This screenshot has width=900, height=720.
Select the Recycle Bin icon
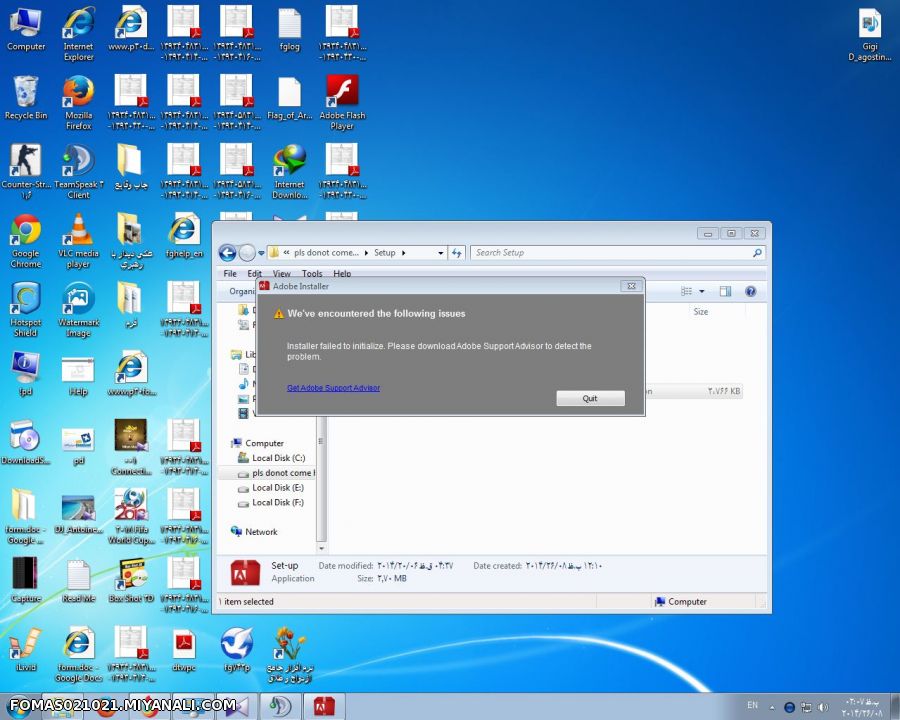click(x=26, y=98)
